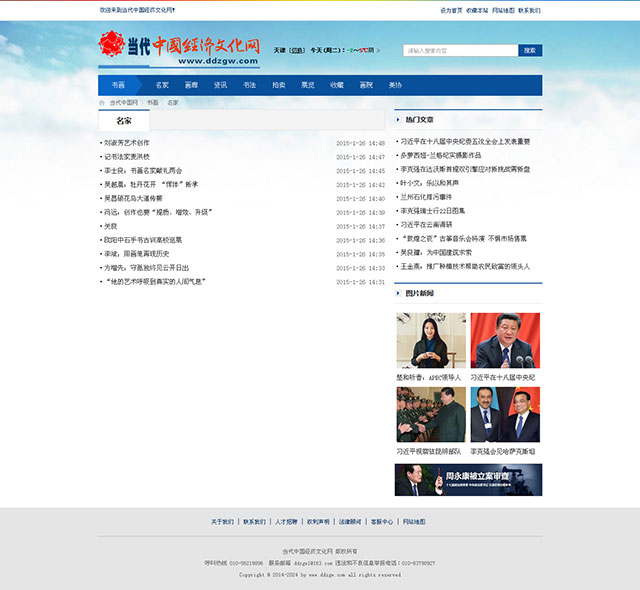The height and width of the screenshot is (590, 640).
Task: Select the 名家 tab heading
Action: pos(123,120)
